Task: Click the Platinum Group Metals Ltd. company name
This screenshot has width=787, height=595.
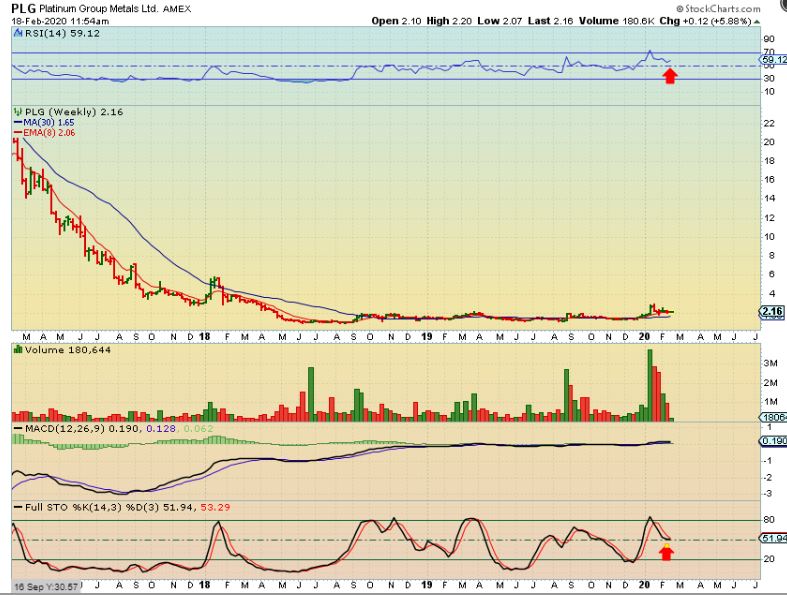Action: tap(99, 9)
